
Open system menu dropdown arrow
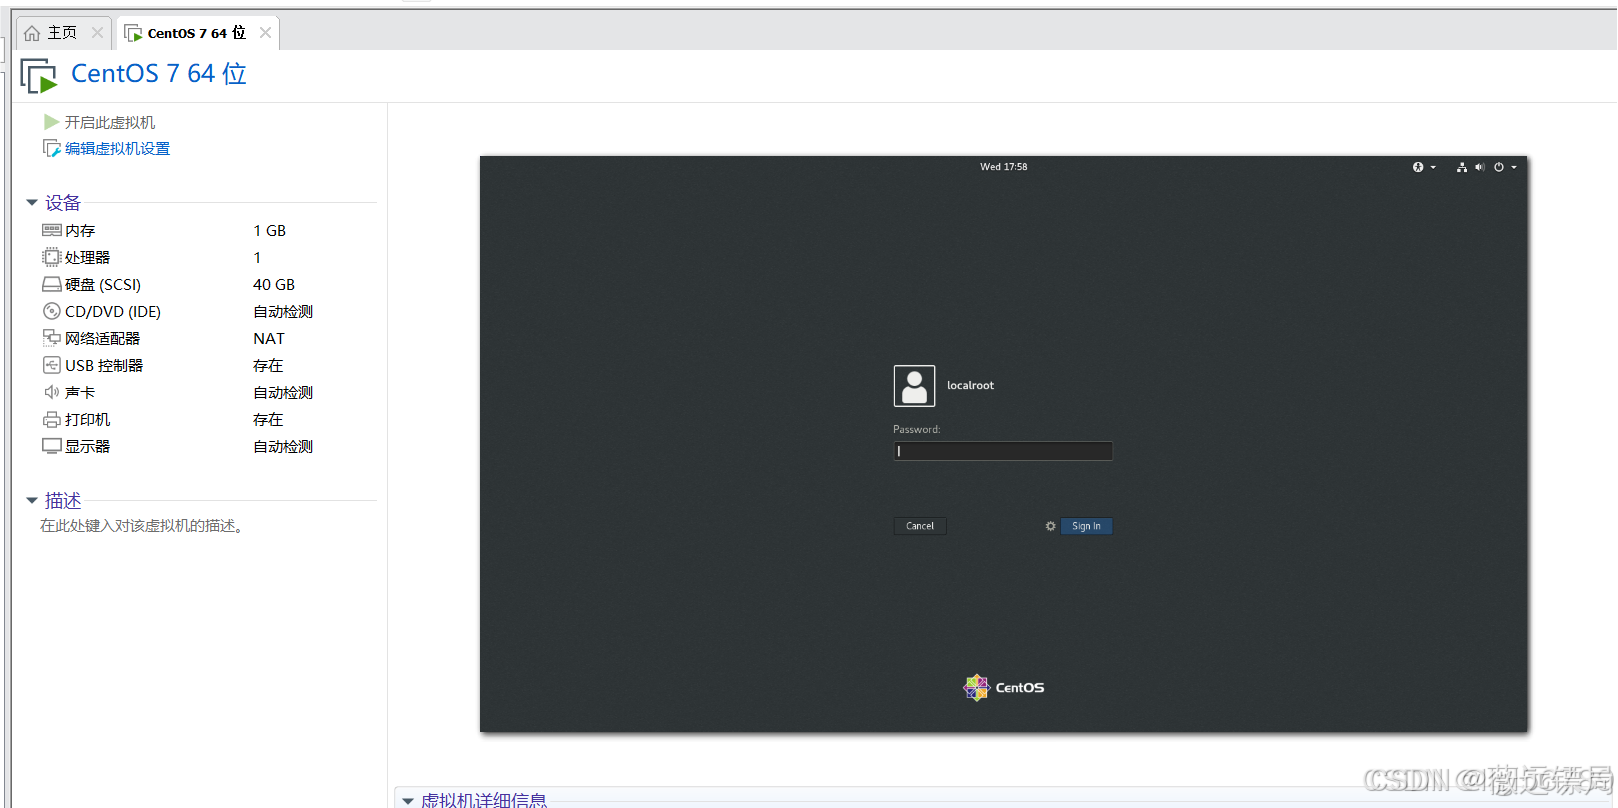tap(1514, 167)
